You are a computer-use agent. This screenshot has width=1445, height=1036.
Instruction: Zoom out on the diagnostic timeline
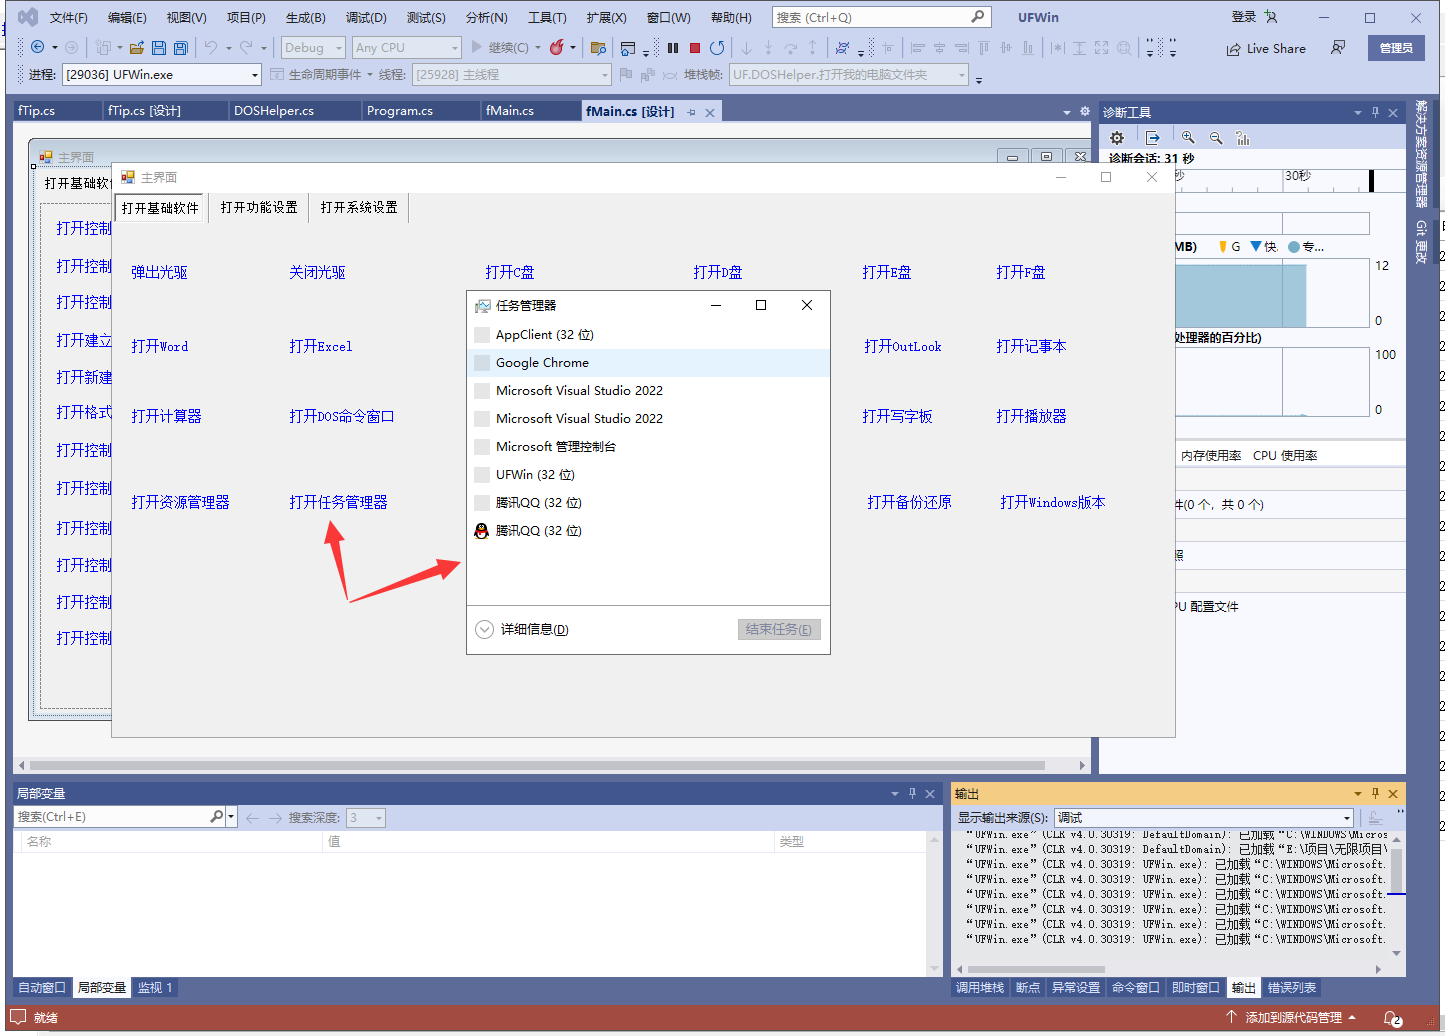pos(1216,138)
